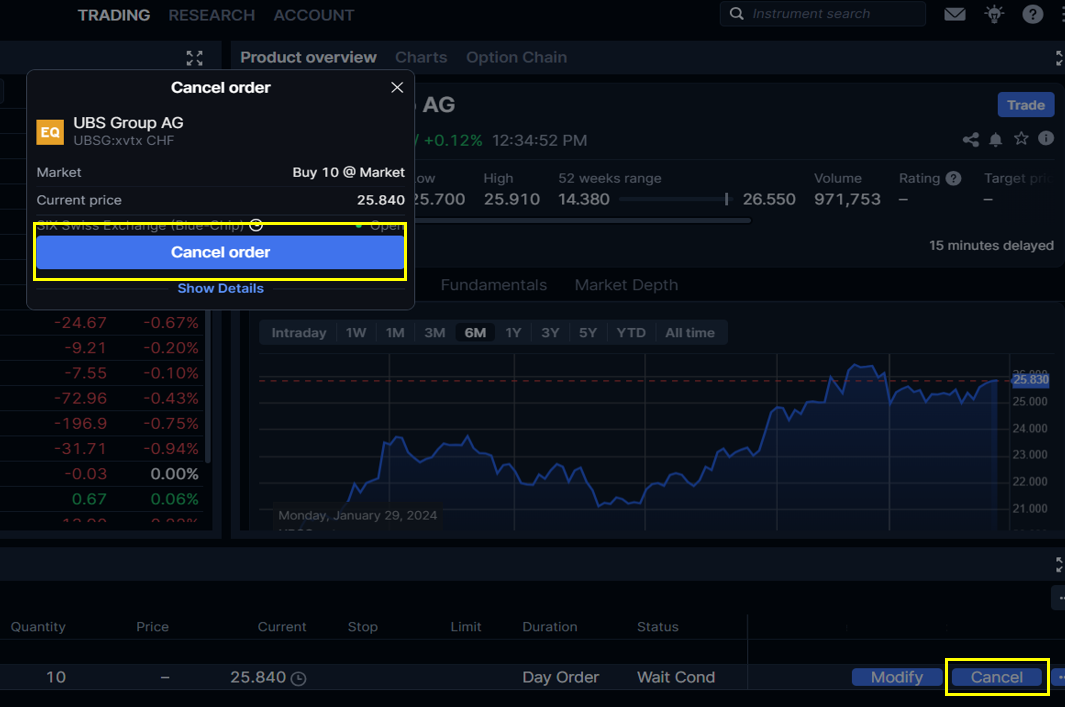Select the 3Y chart range
This screenshot has height=707, width=1065.
[x=550, y=333]
